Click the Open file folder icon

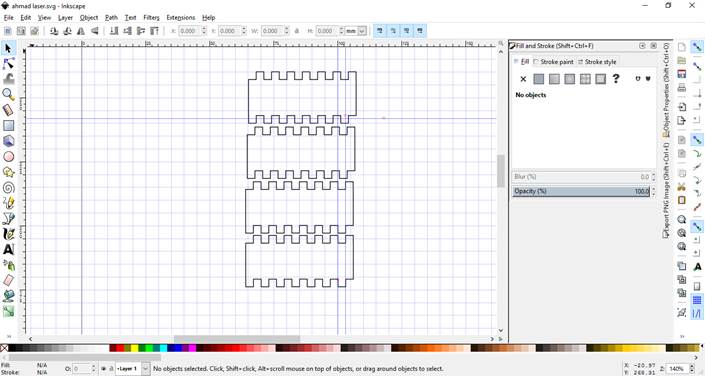(x=682, y=61)
